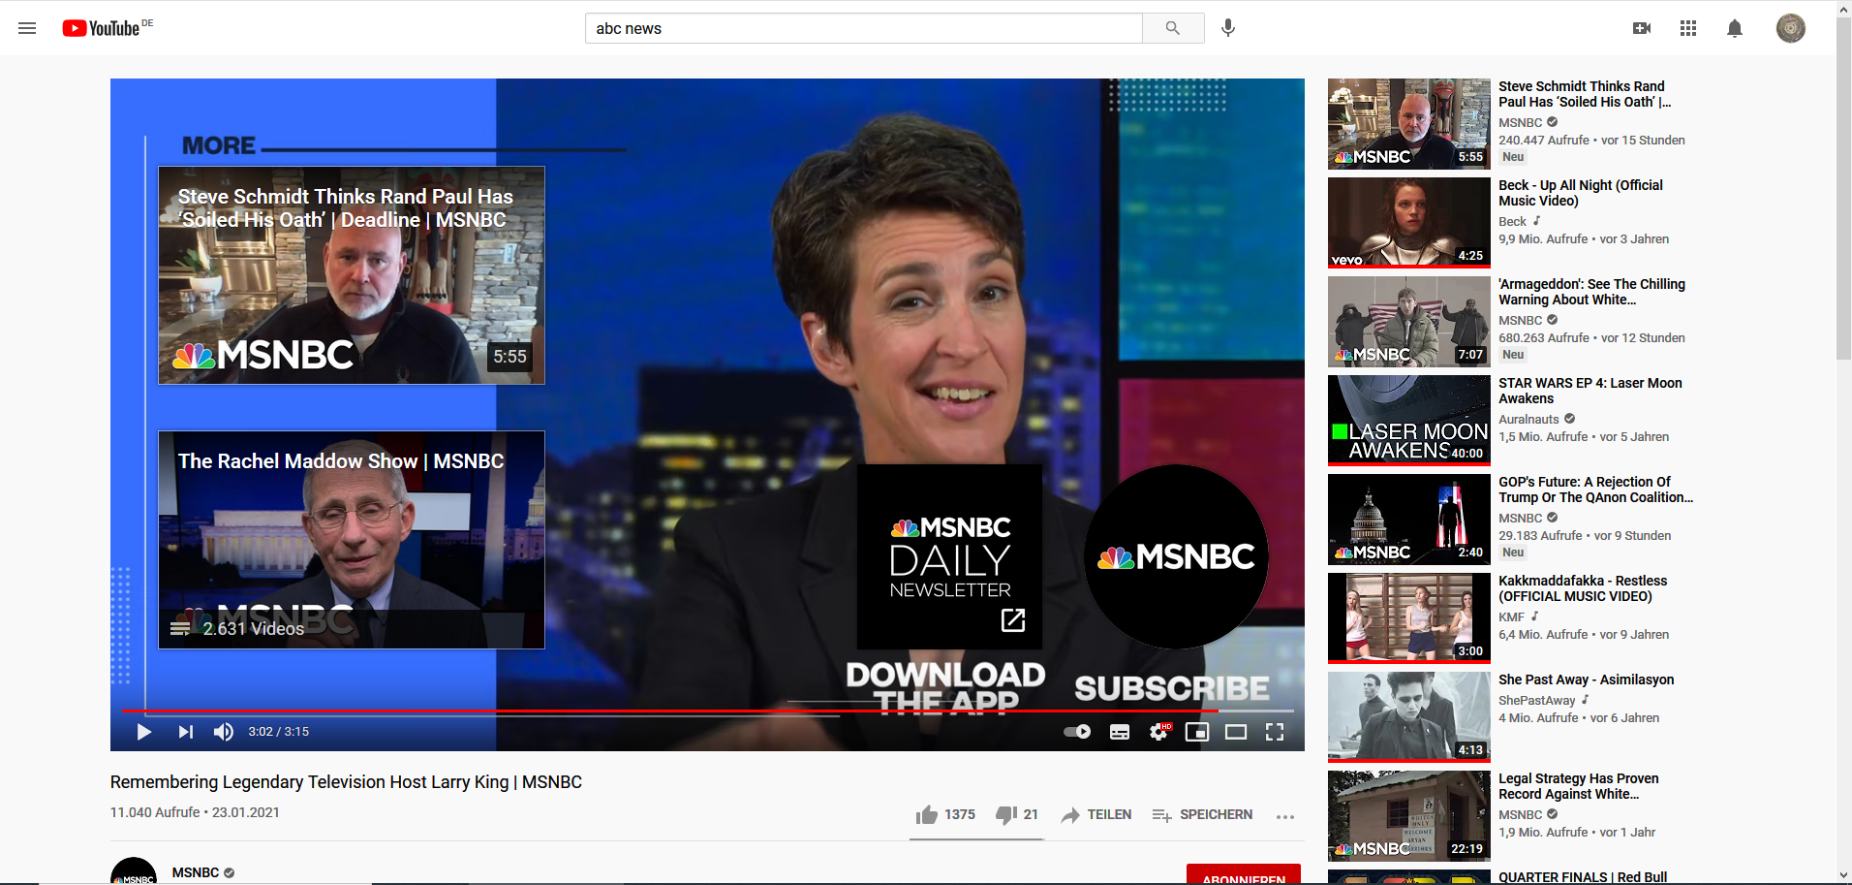1852x885 pixels.
Task: Go to Auralnauts channel
Action: [1528, 419]
